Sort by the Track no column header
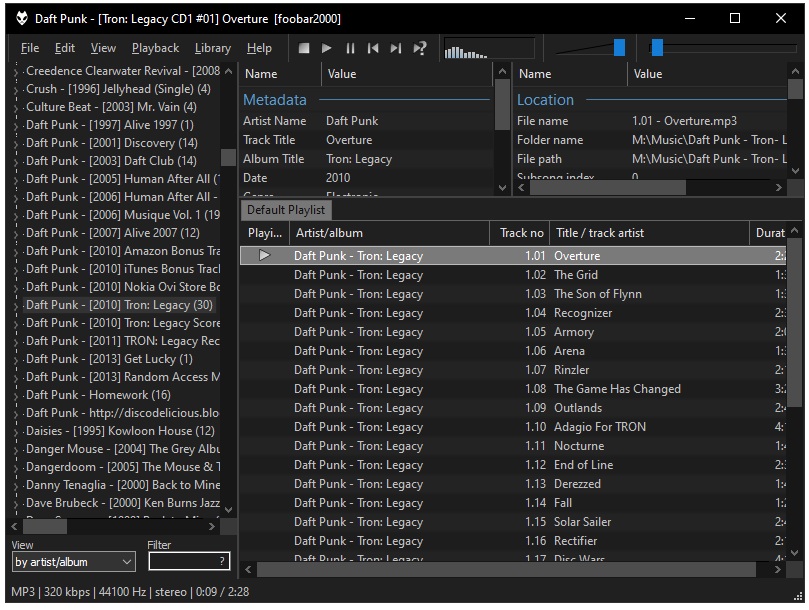Viewport: 809px width, 610px height. pyautogui.click(x=521, y=233)
